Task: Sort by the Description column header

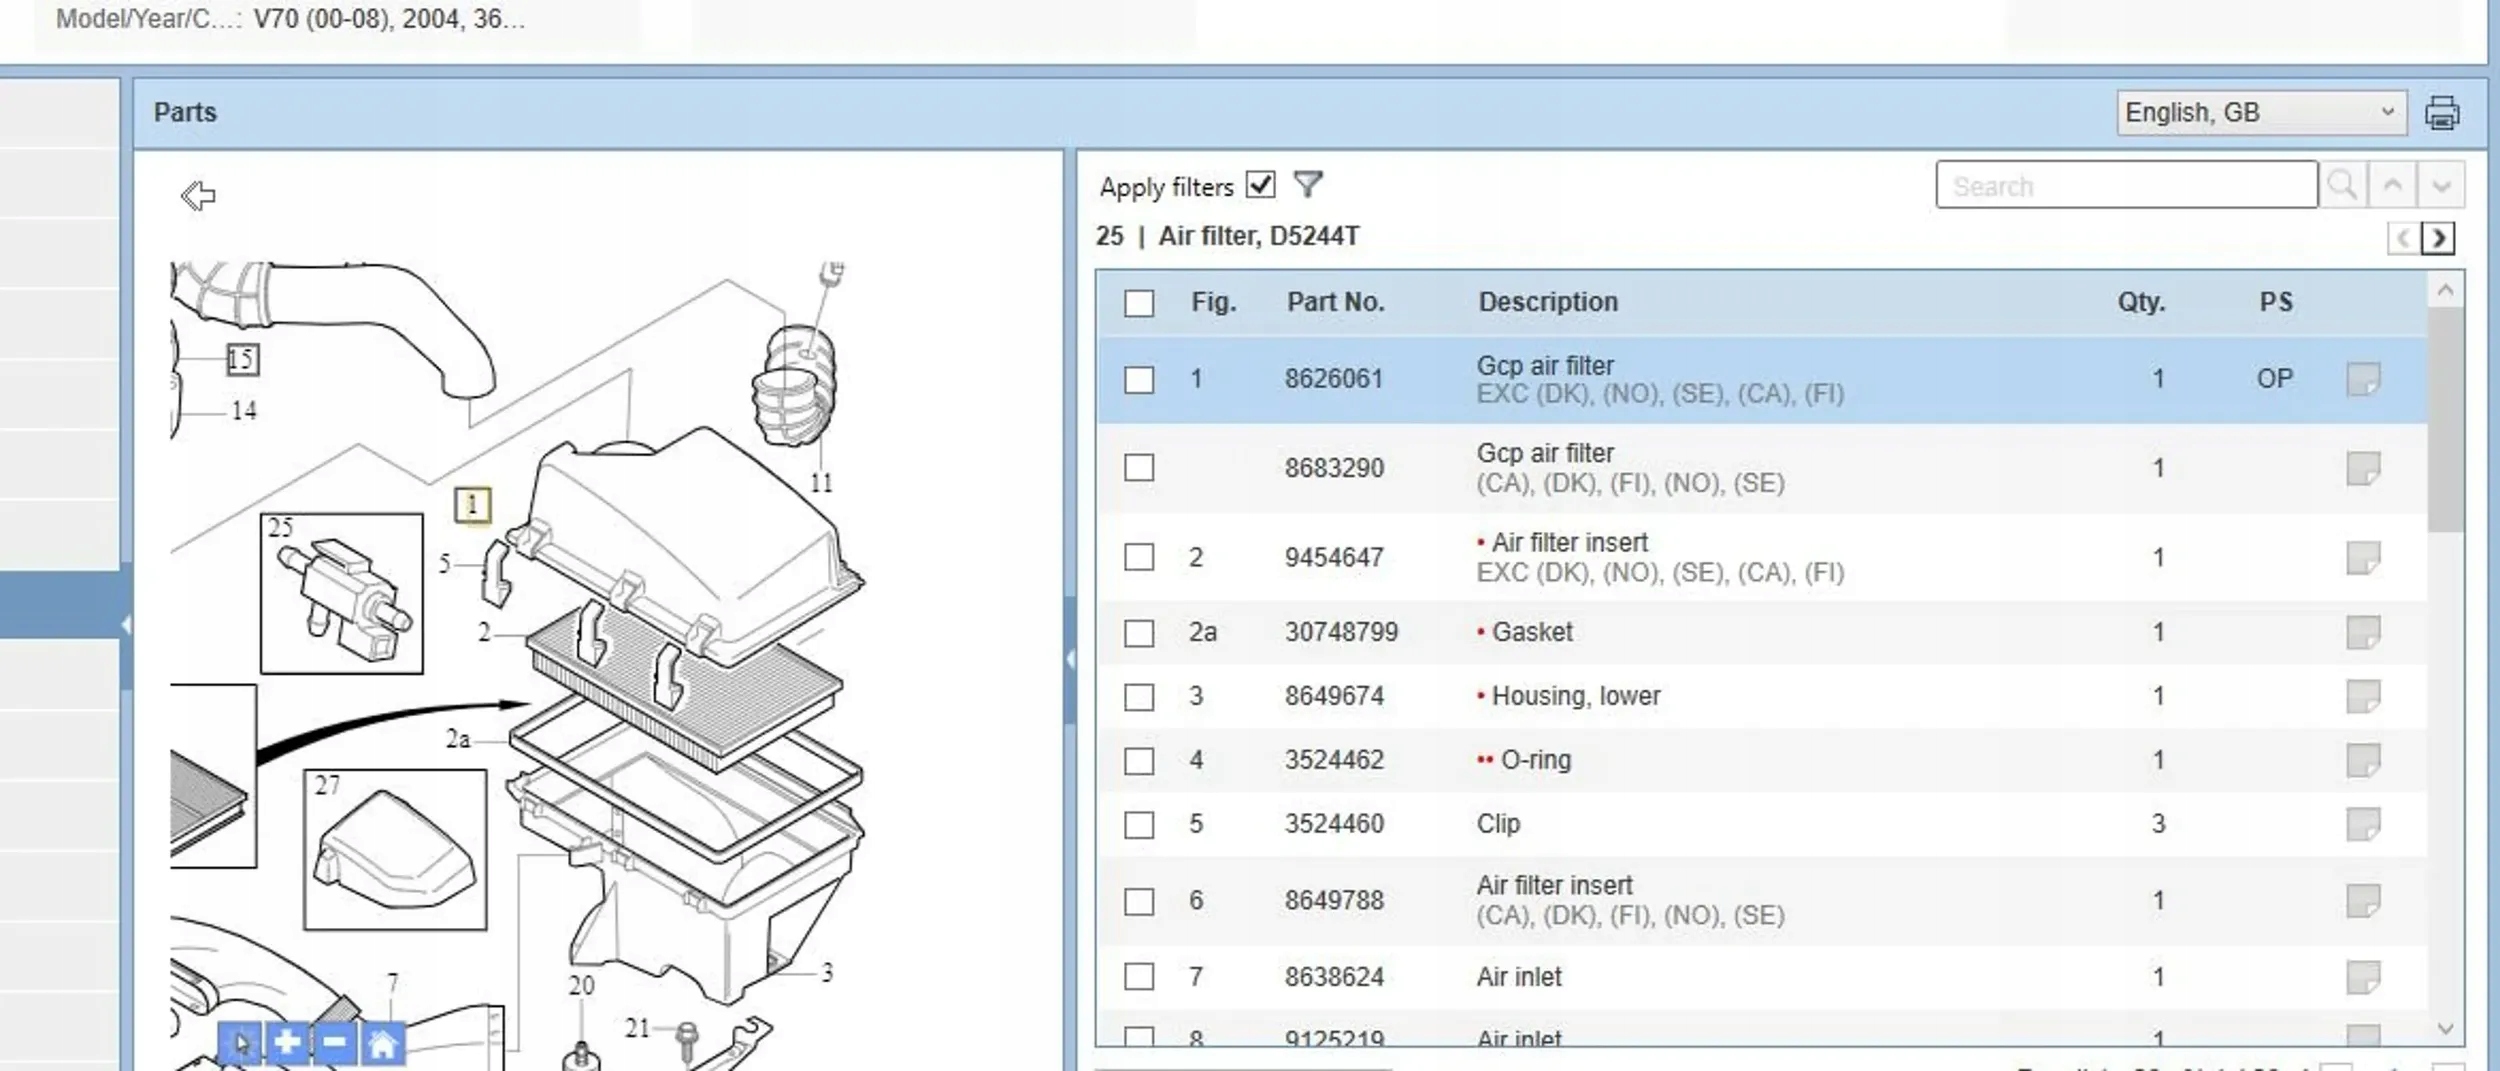Action: 1548,302
